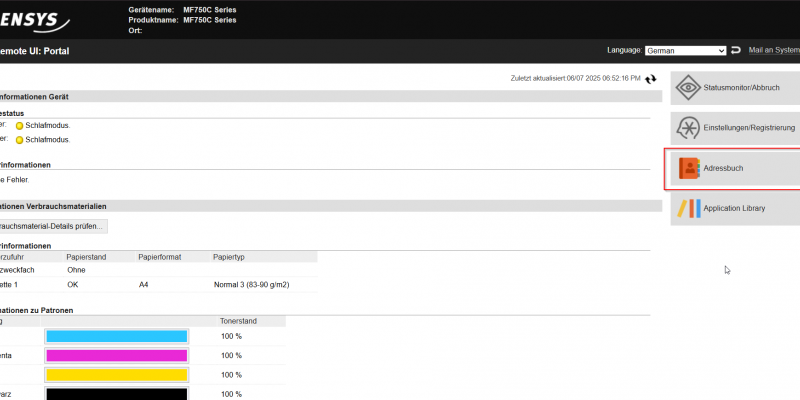
Task: Open Einstellungen/Registrierung via its text label
Action: tap(749, 128)
